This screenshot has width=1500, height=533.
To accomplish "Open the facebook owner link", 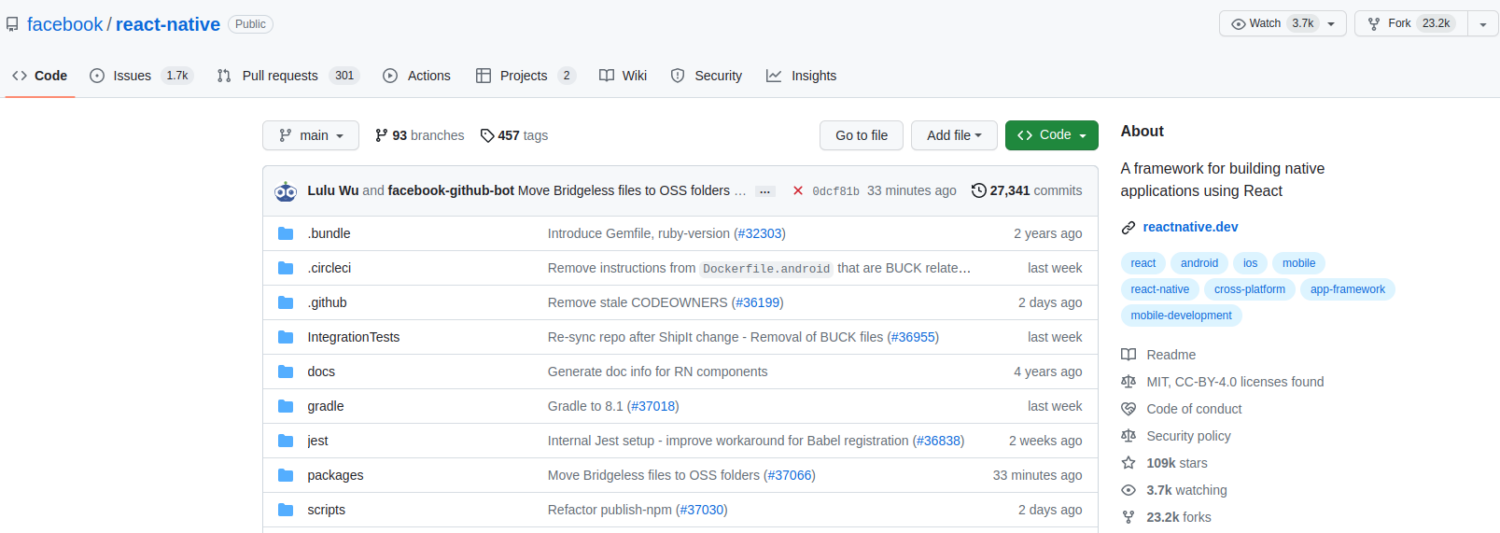I will [x=65, y=24].
